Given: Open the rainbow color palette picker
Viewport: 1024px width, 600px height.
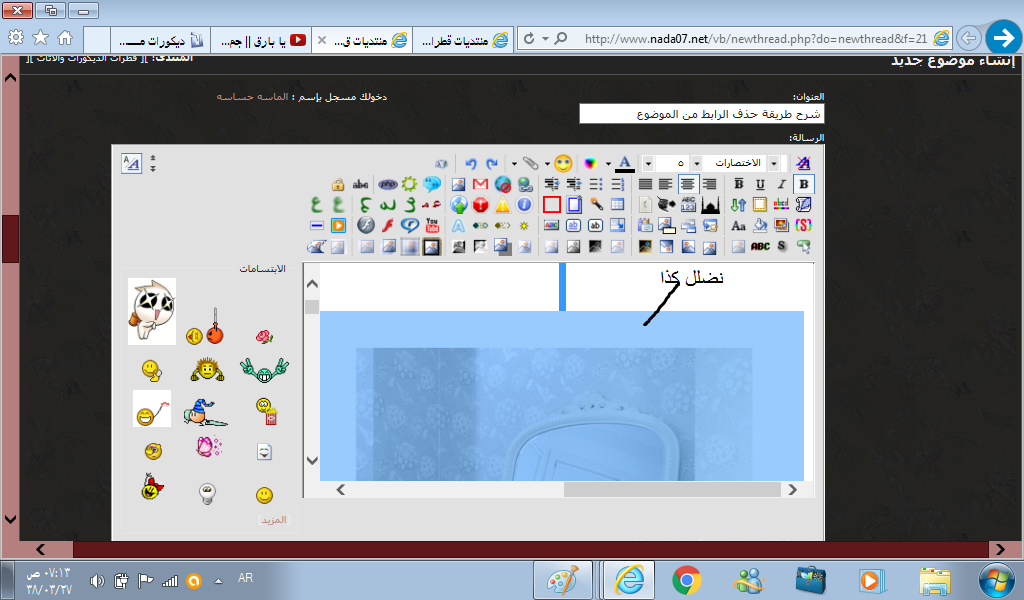Looking at the screenshot, I should pos(591,163).
